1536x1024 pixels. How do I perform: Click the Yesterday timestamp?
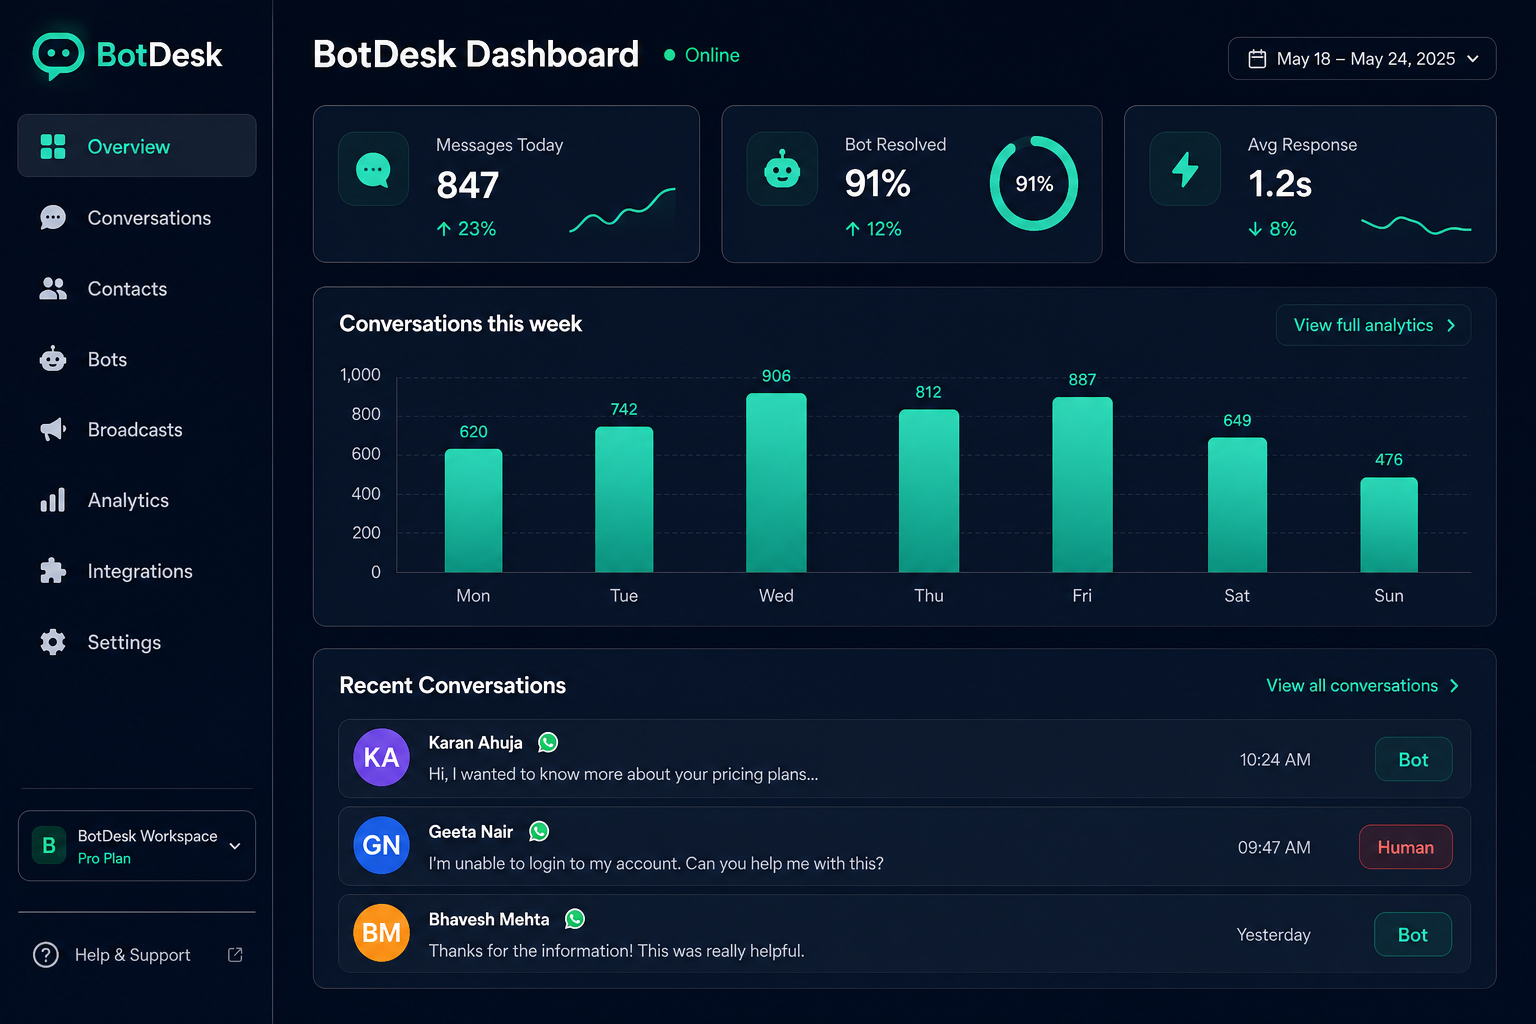tap(1273, 935)
